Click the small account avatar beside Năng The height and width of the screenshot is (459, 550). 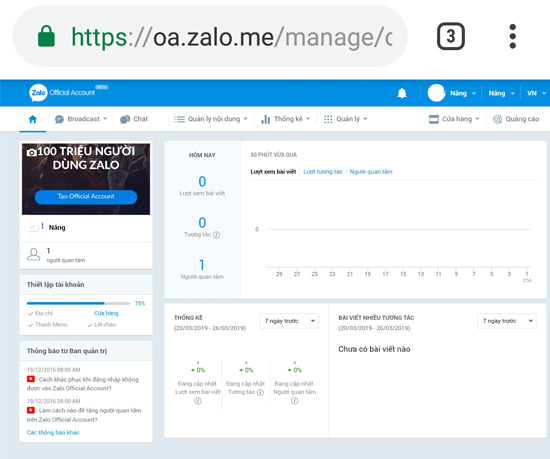pos(36,228)
